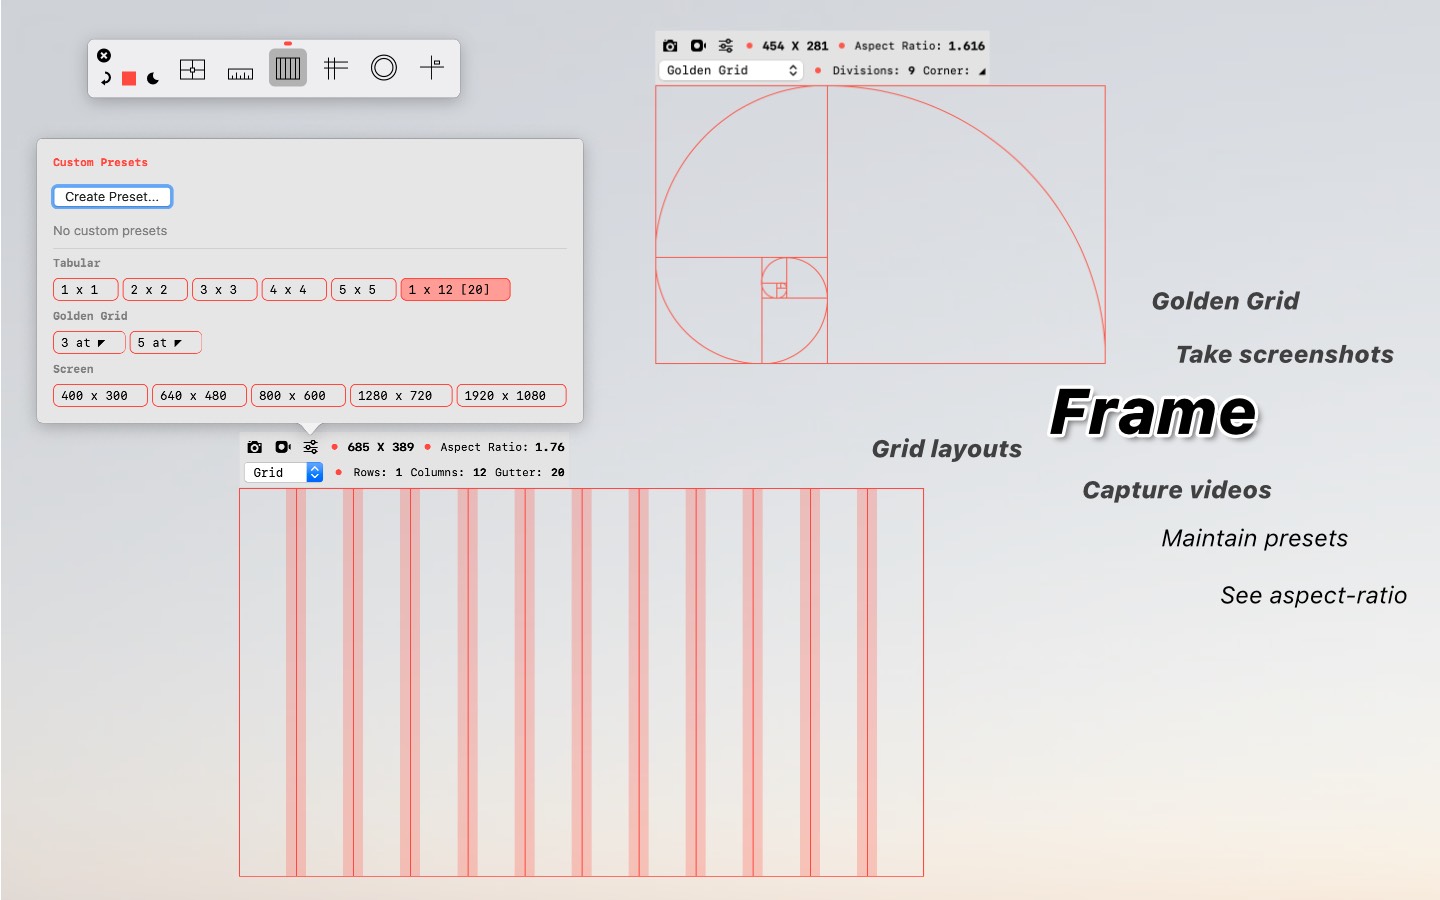
Task: Open the red color swatch in palette
Action: click(x=129, y=78)
